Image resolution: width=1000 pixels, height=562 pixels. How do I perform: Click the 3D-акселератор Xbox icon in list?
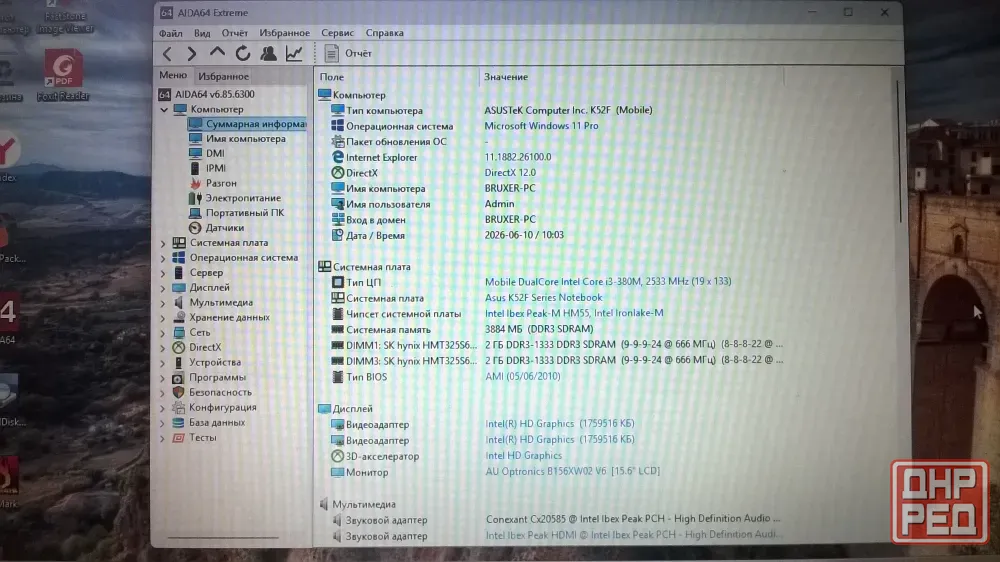click(337, 456)
